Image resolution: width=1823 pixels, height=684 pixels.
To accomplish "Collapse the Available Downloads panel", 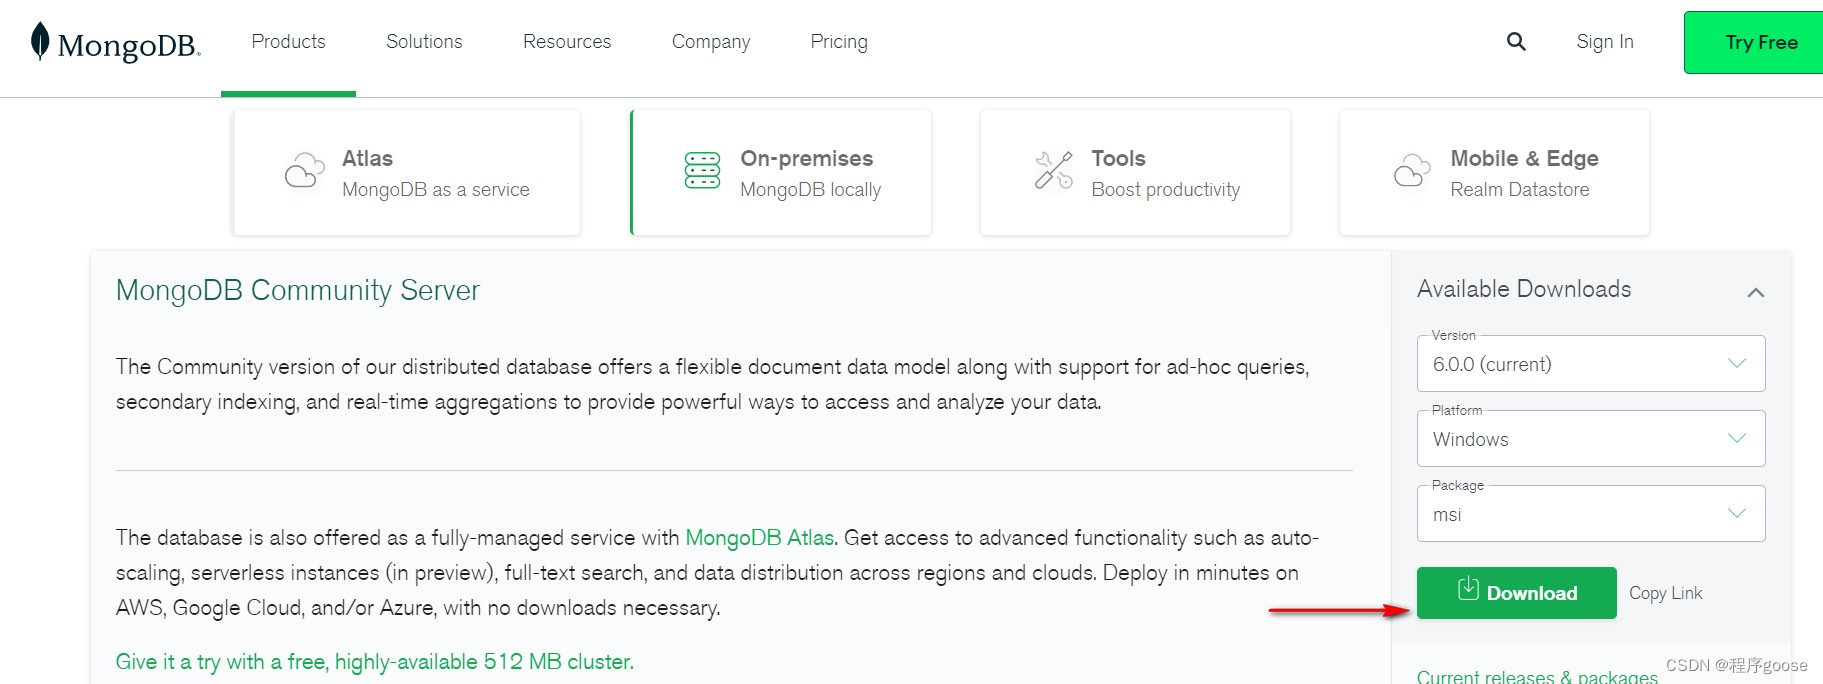I will pyautogui.click(x=1755, y=292).
